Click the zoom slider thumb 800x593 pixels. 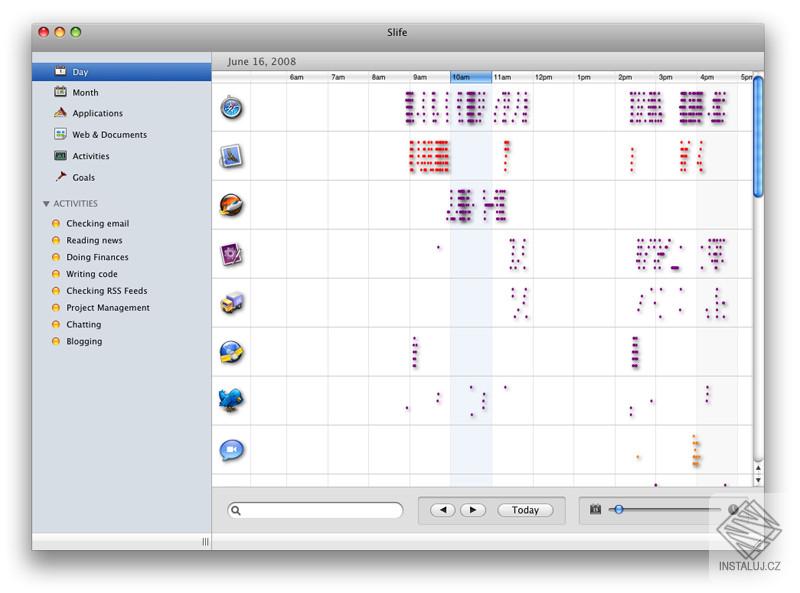(x=619, y=509)
